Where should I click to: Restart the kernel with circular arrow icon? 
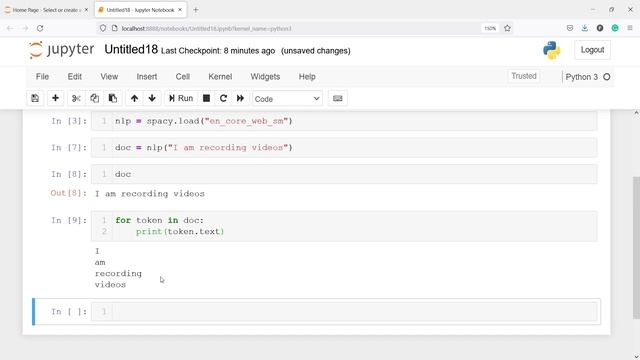coord(223,98)
